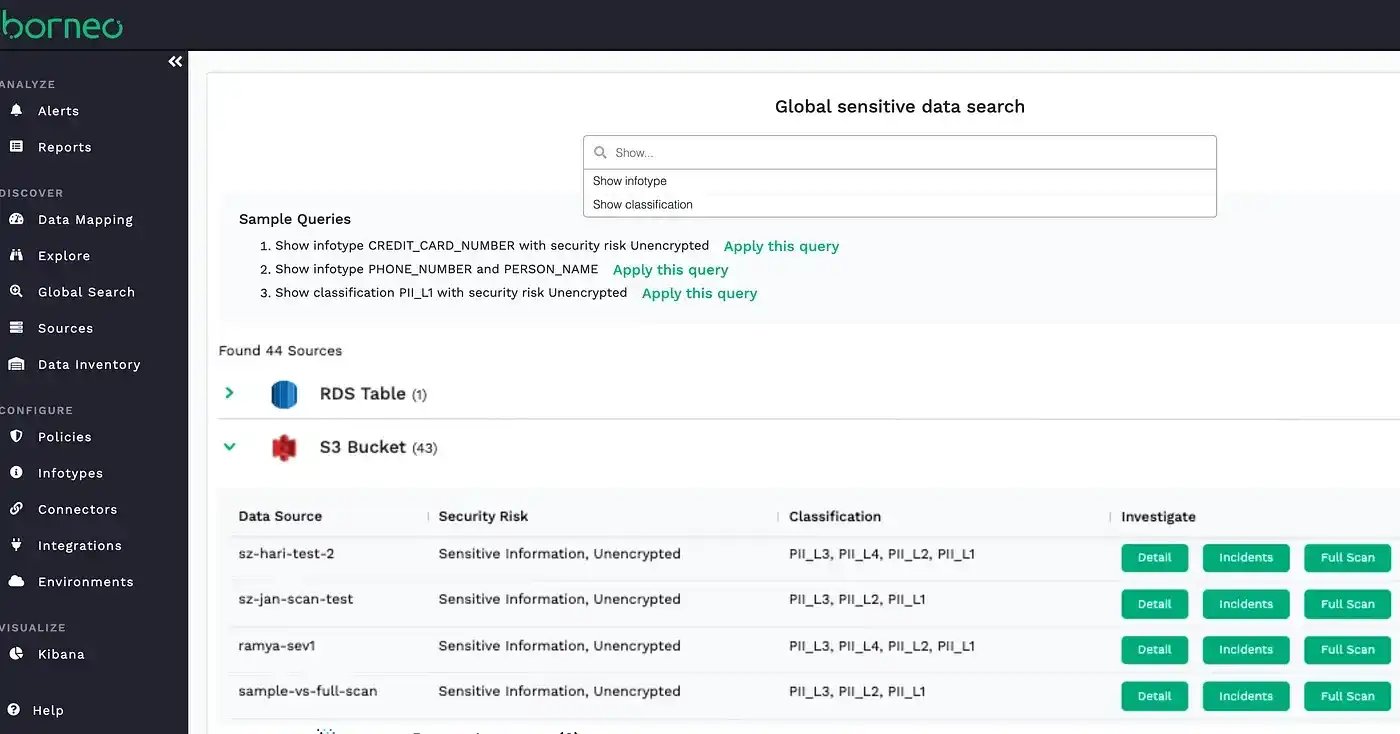Click the Help question mark icon

13,710
